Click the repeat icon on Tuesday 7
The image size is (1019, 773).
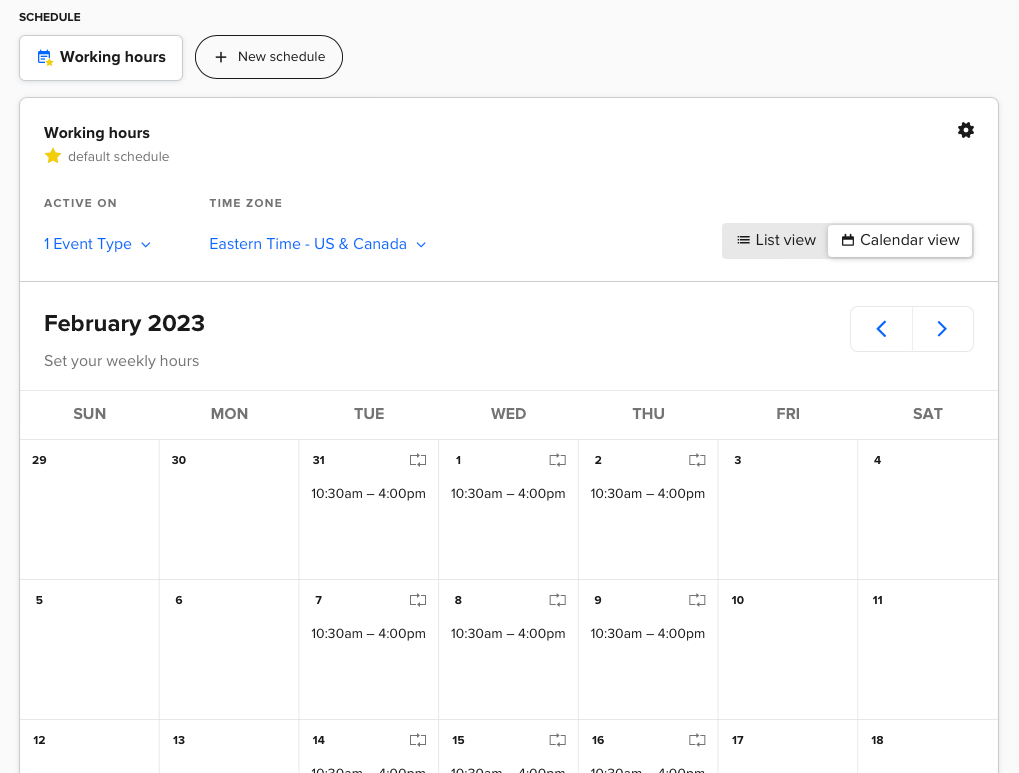tap(418, 600)
